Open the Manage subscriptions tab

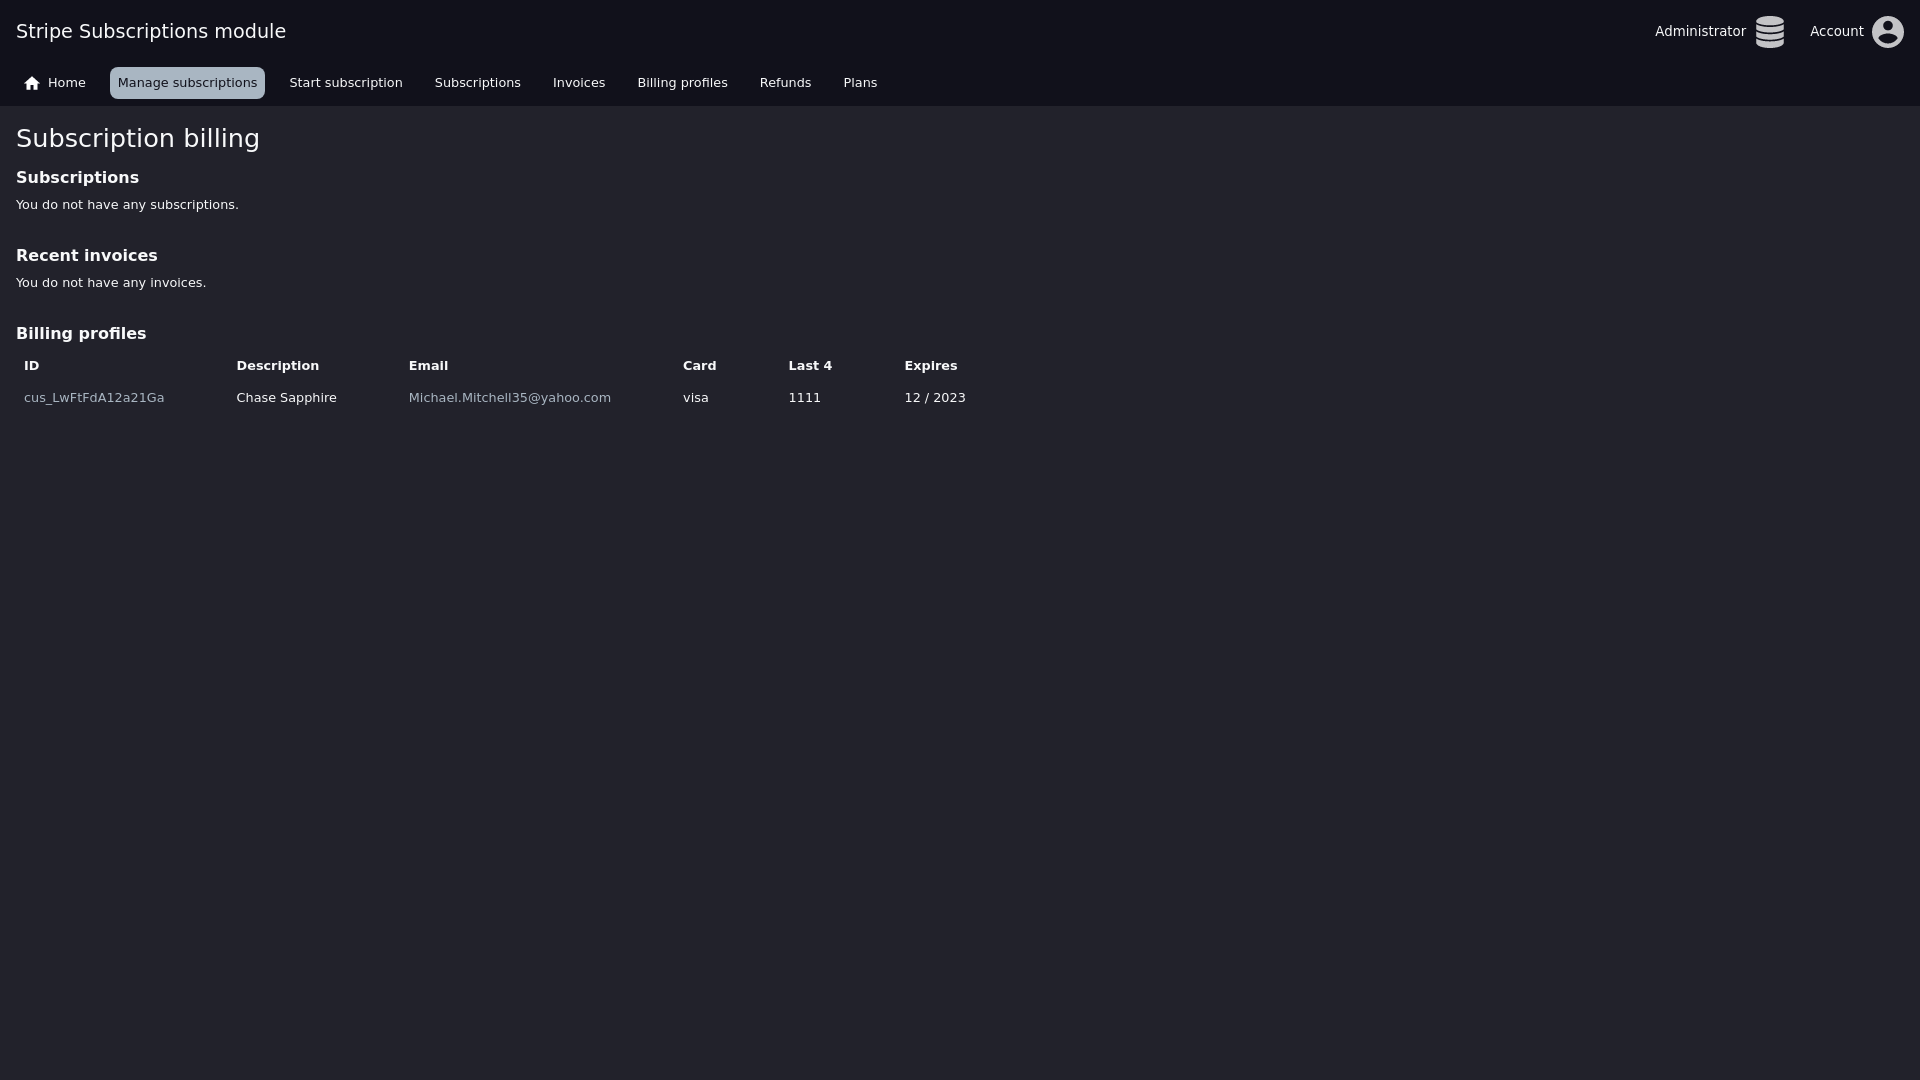(187, 83)
